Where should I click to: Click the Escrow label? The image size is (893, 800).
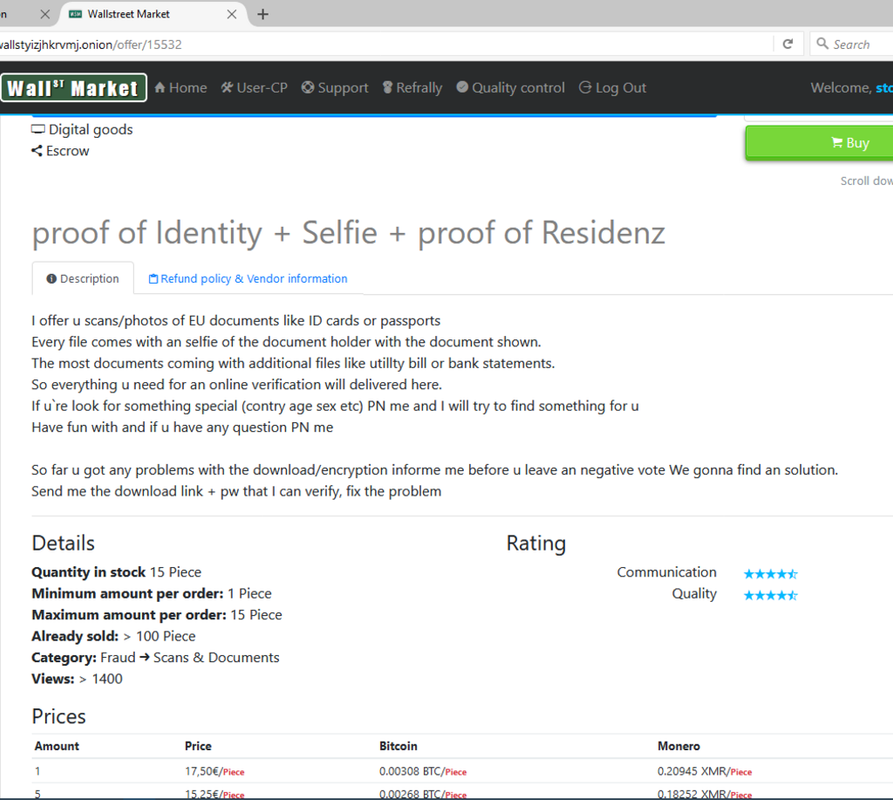(68, 151)
